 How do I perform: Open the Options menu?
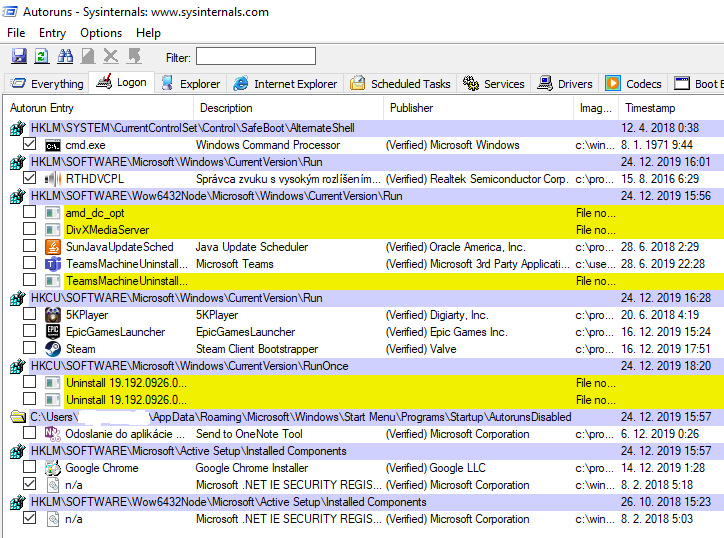[101, 33]
